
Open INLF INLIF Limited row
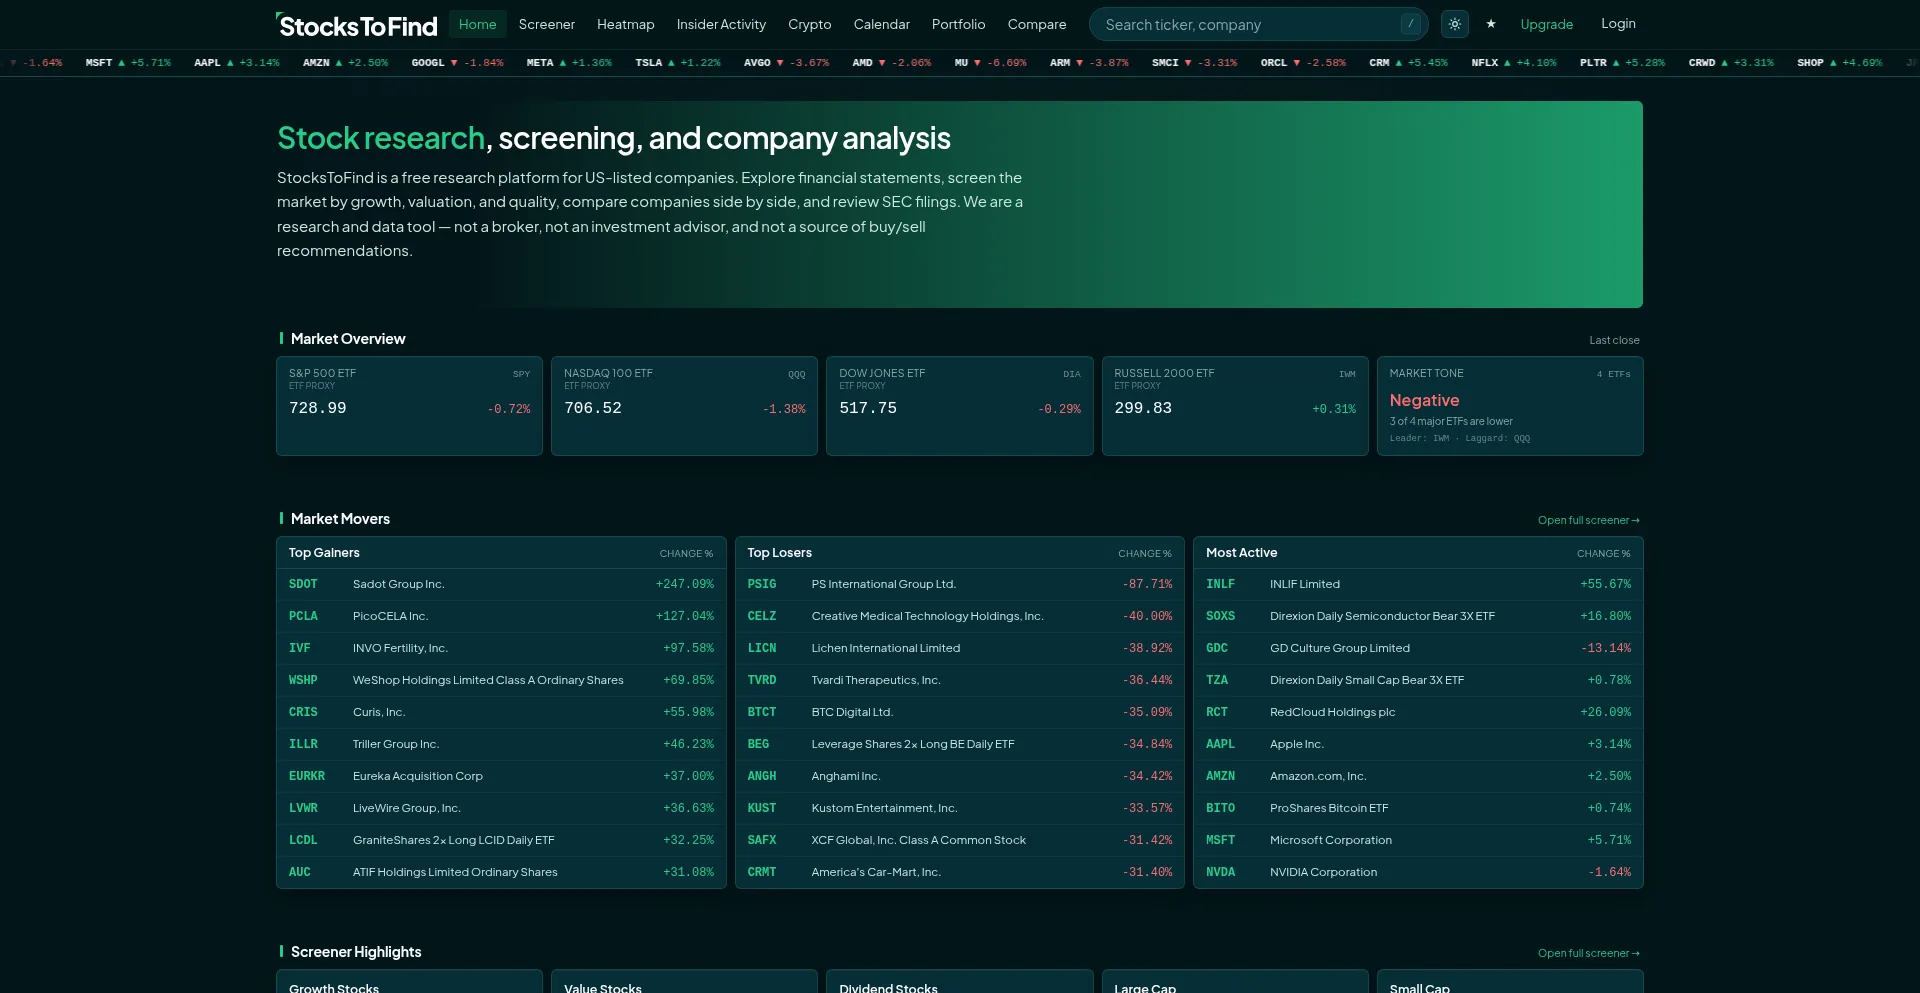(x=1418, y=584)
